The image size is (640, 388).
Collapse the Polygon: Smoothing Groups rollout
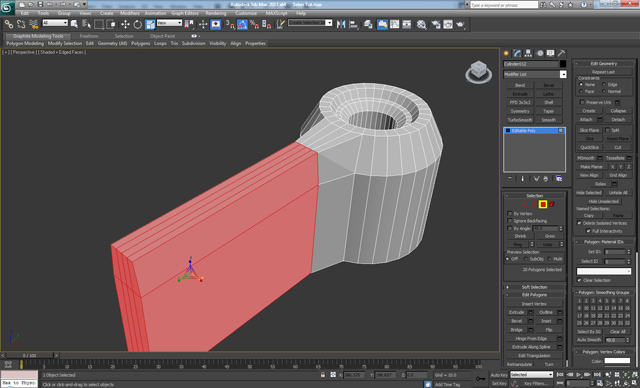(604, 293)
